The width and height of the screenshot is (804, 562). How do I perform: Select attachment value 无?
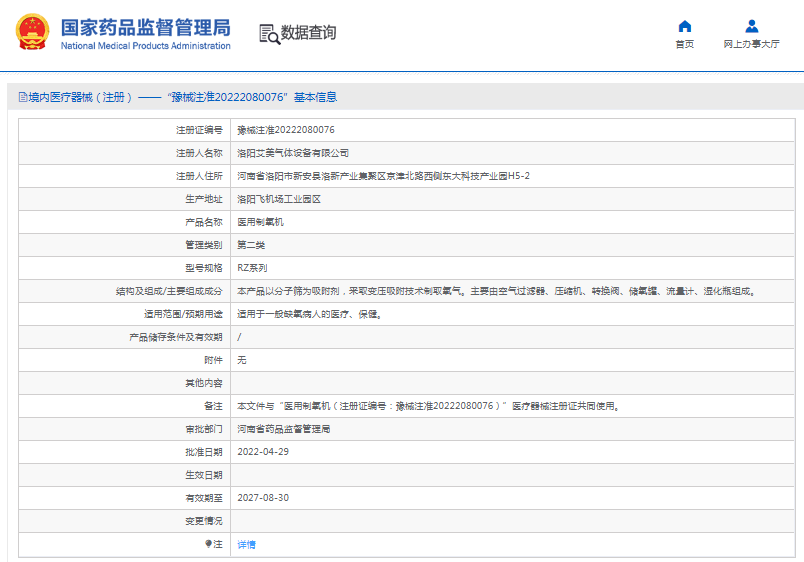coord(242,360)
